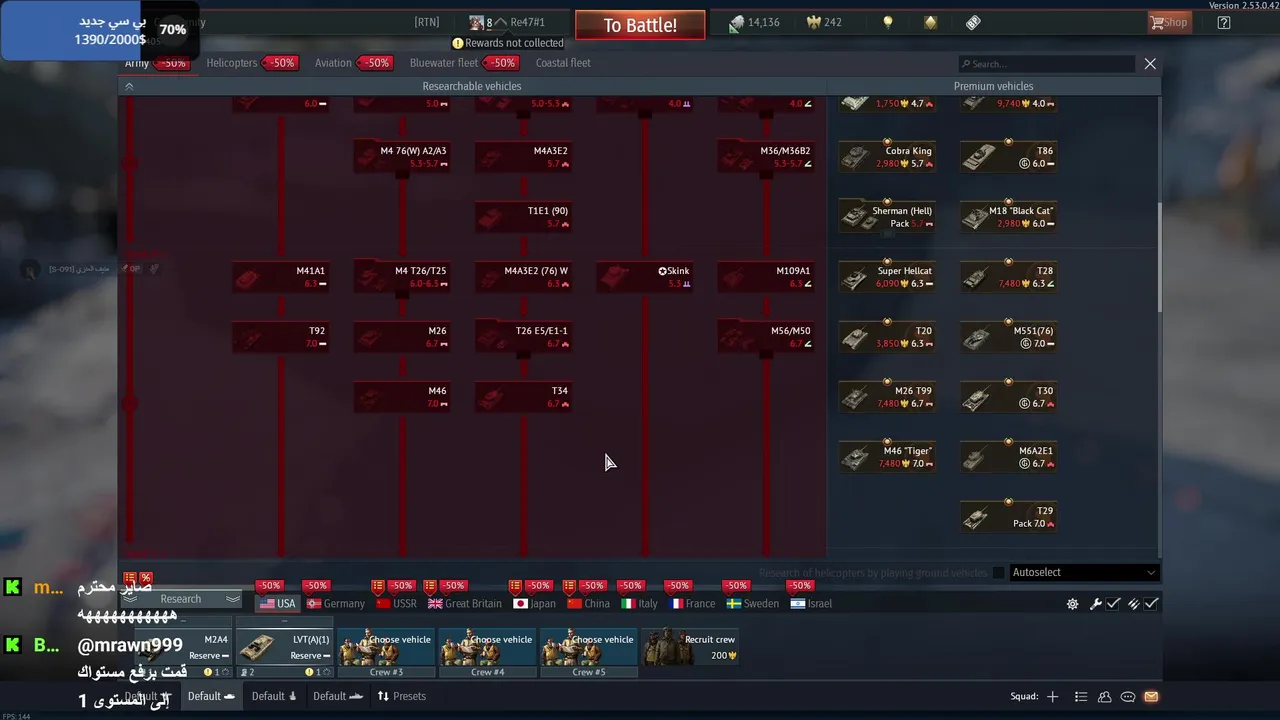1280x720 pixels.
Task: Select the France nation tab
Action: pyautogui.click(x=692, y=604)
